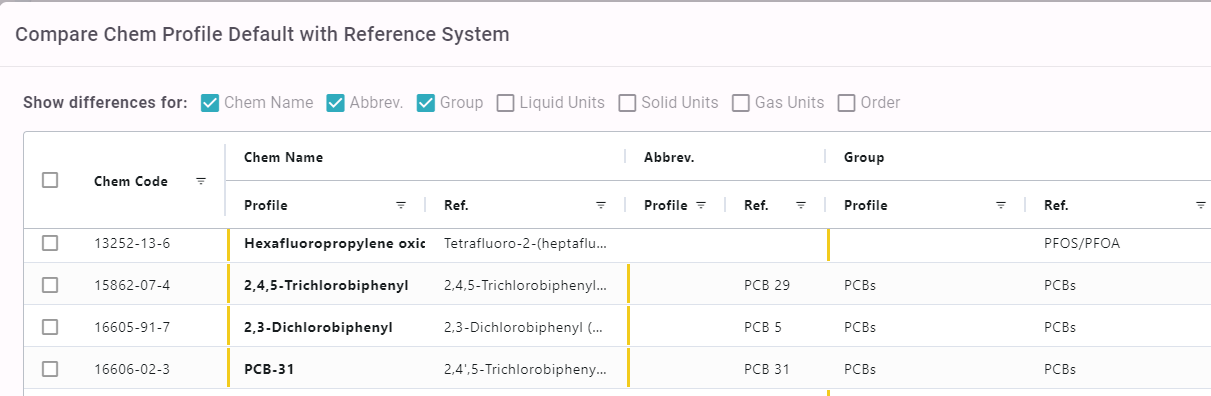Enable the Order differences checkbox

coord(847,102)
